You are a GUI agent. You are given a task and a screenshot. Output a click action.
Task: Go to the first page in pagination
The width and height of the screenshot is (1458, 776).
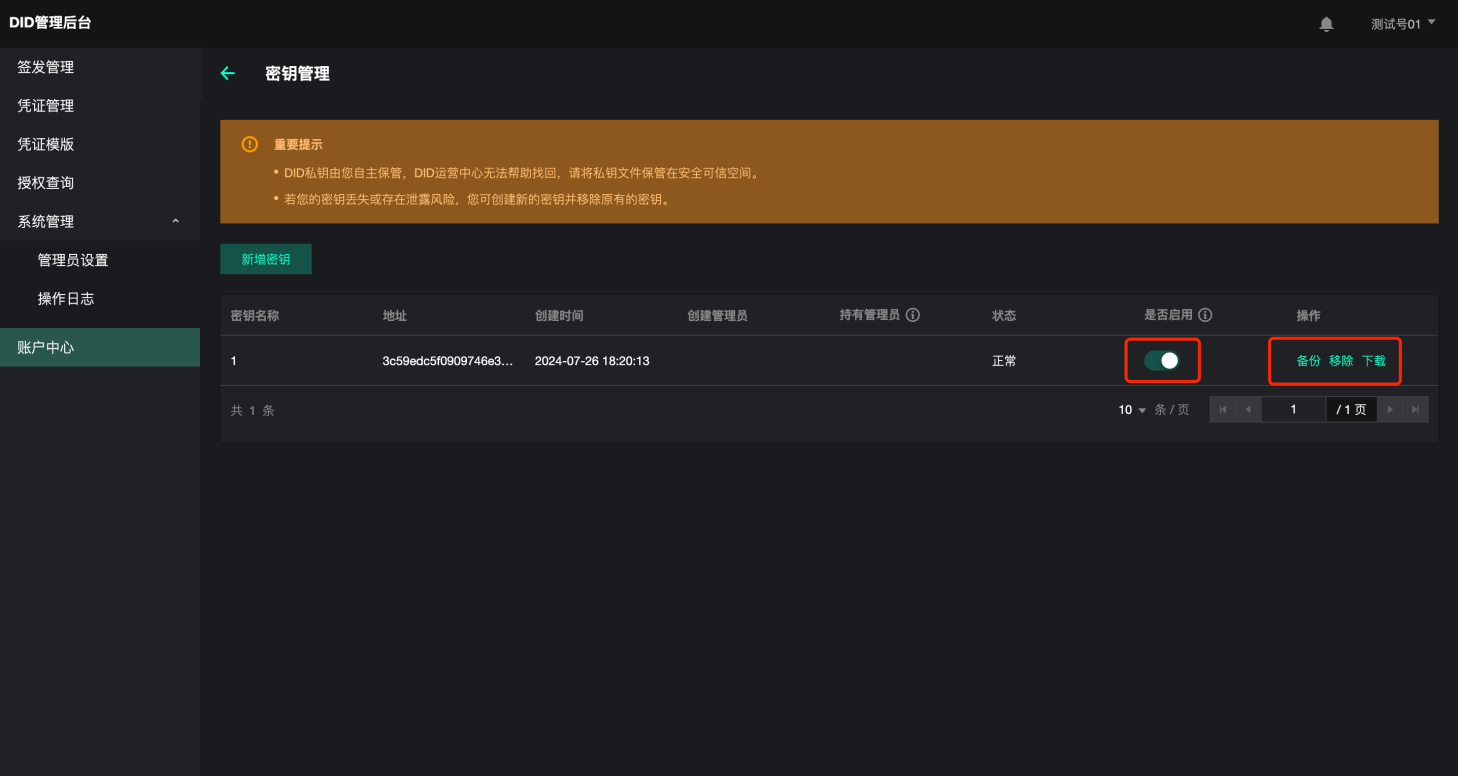(1222, 410)
